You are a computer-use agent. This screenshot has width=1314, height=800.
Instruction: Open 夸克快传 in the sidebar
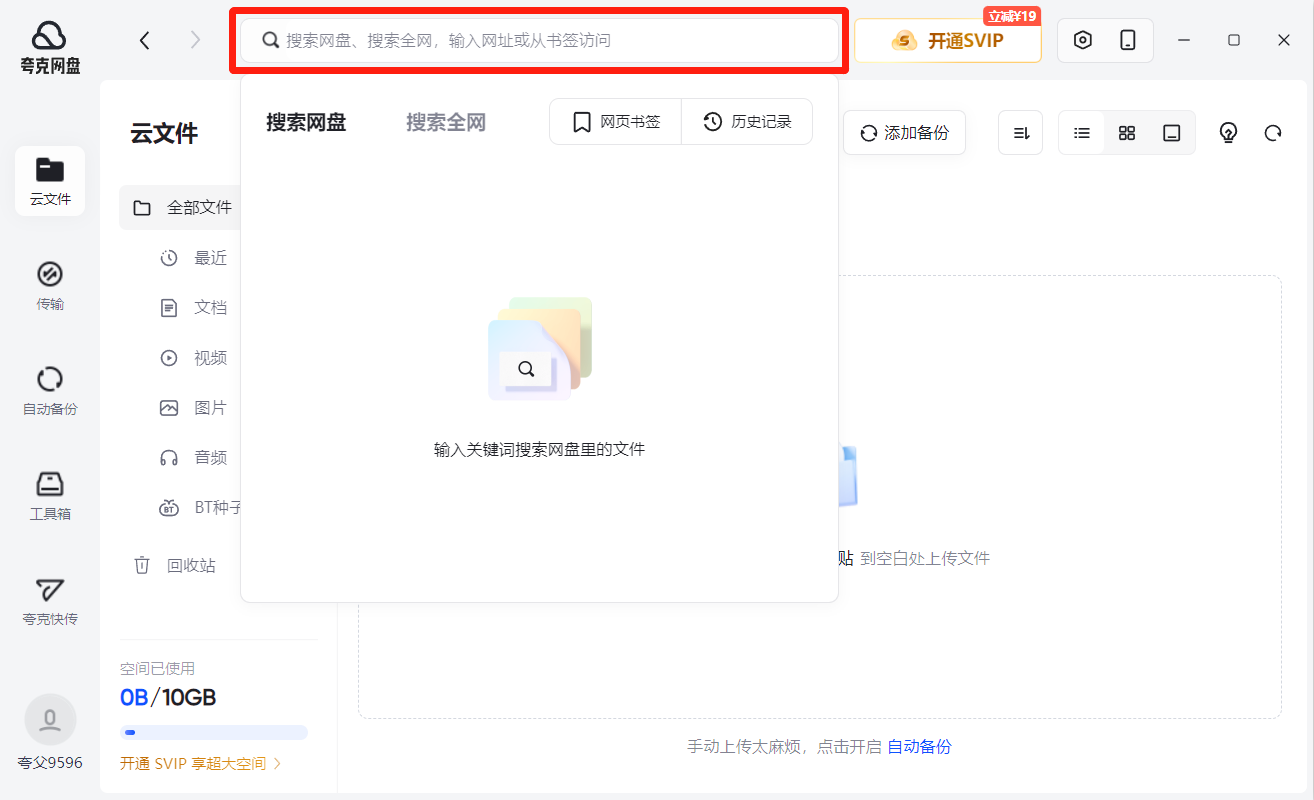[x=50, y=601]
